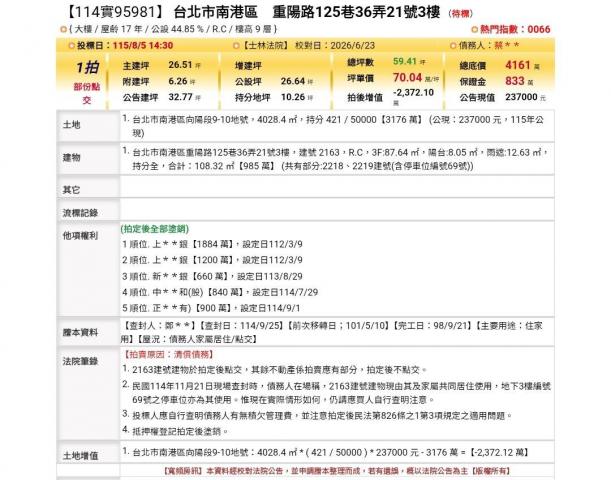
Task: Select the 公告現值 value 237000 in header
Action: [521, 97]
